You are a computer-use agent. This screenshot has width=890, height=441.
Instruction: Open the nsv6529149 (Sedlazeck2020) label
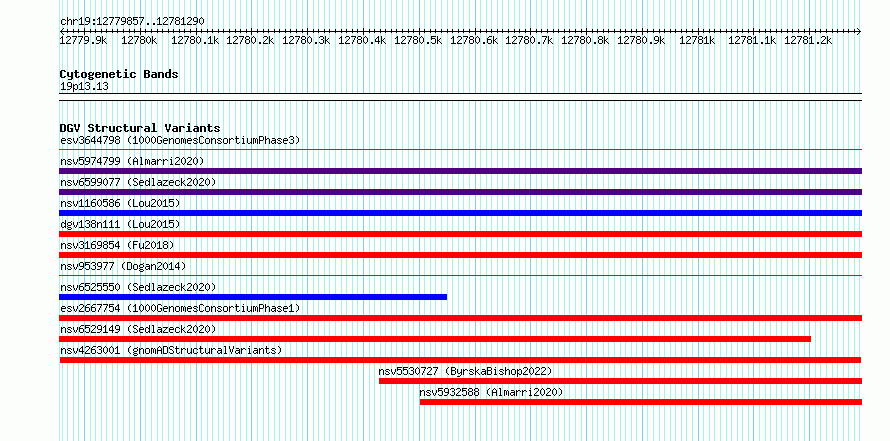pos(138,329)
